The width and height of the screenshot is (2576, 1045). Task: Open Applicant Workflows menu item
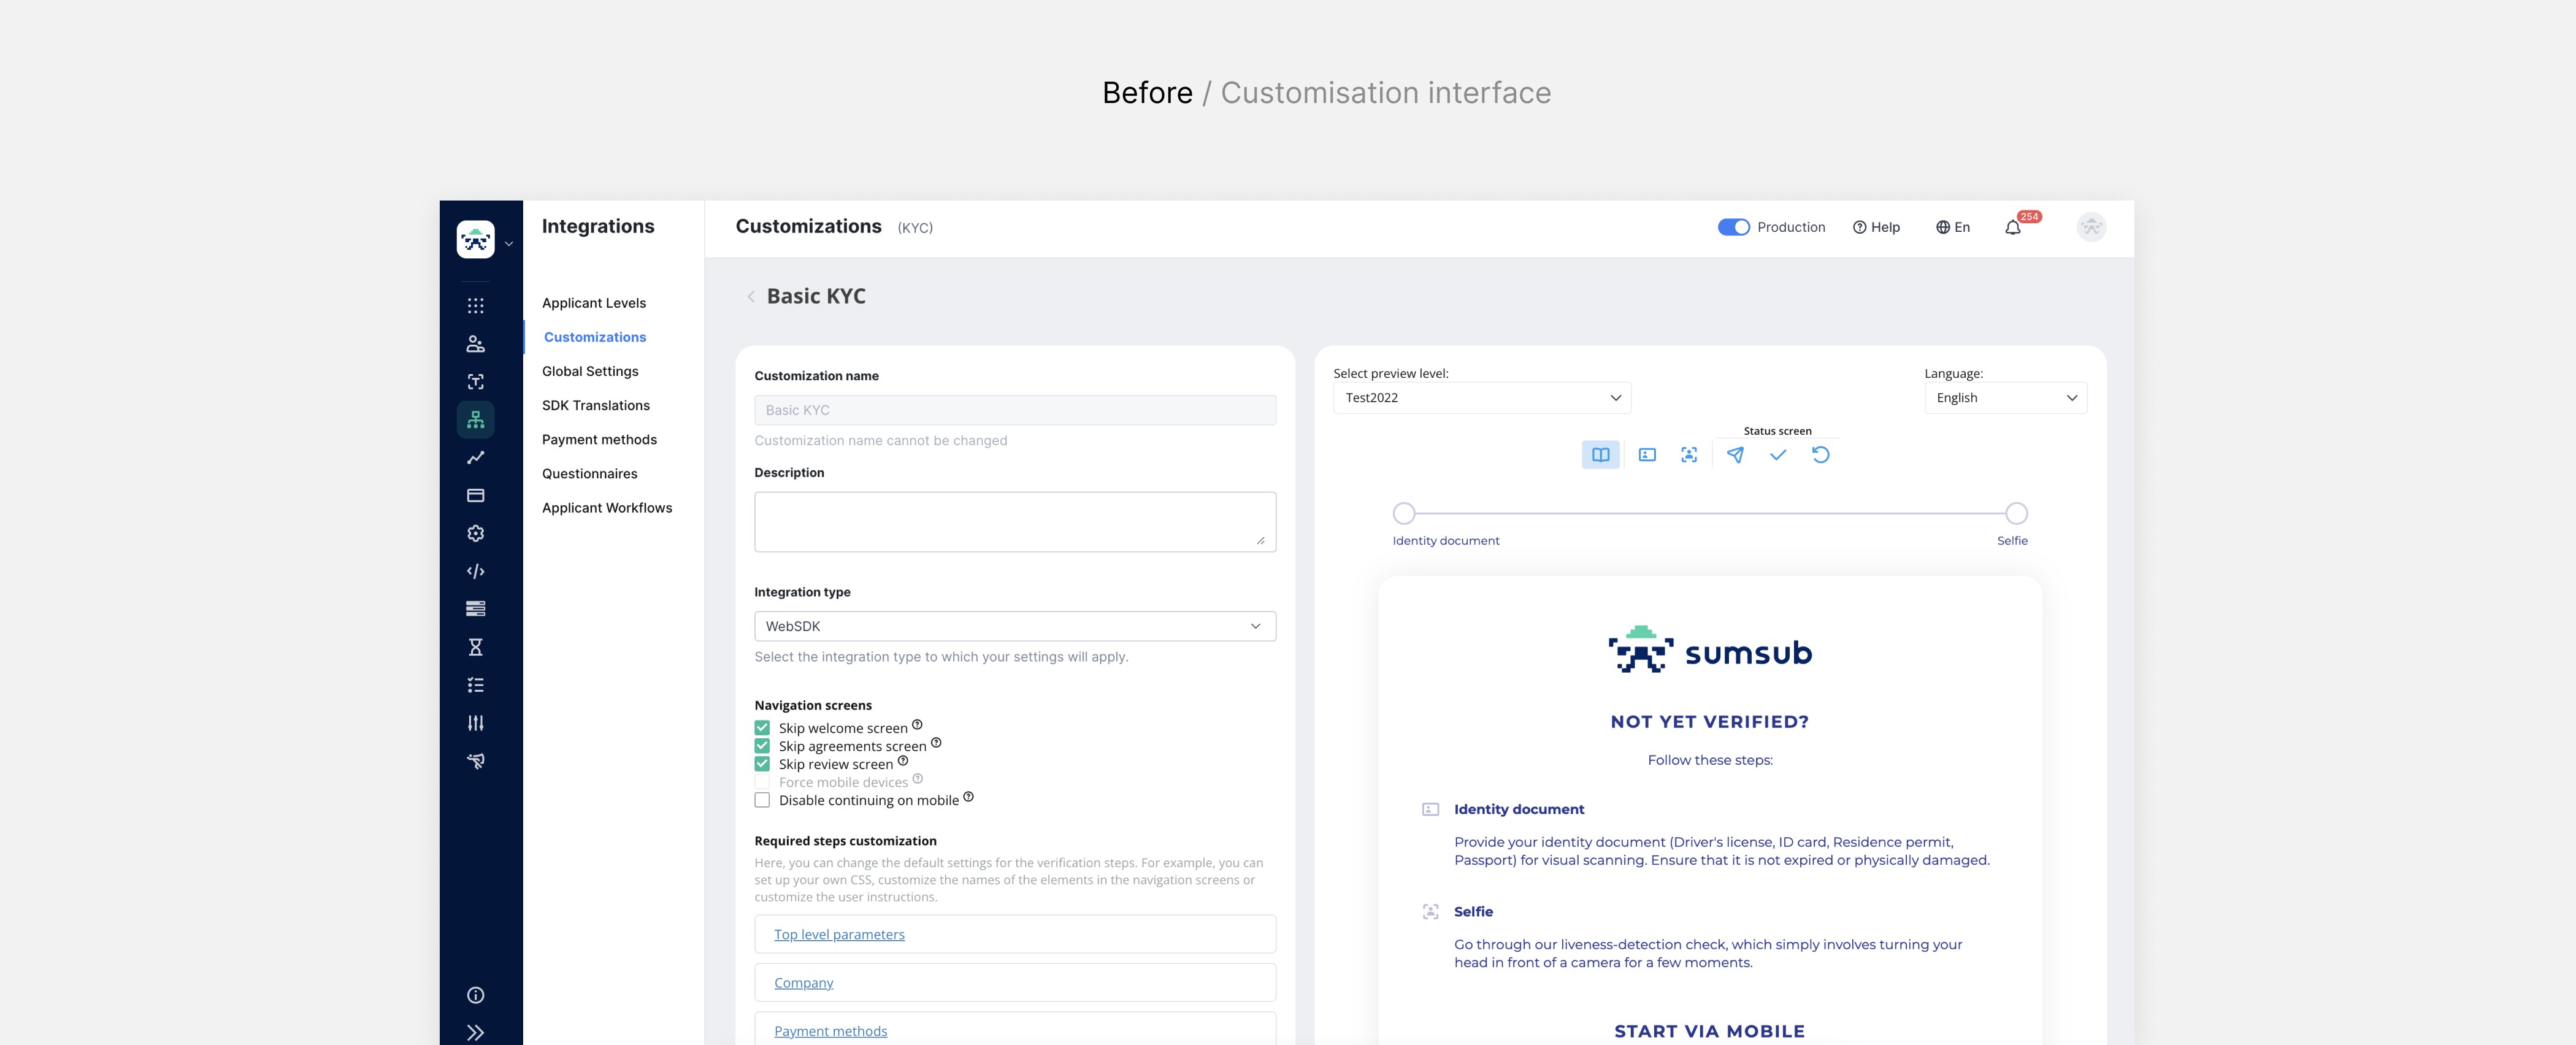pyautogui.click(x=607, y=508)
